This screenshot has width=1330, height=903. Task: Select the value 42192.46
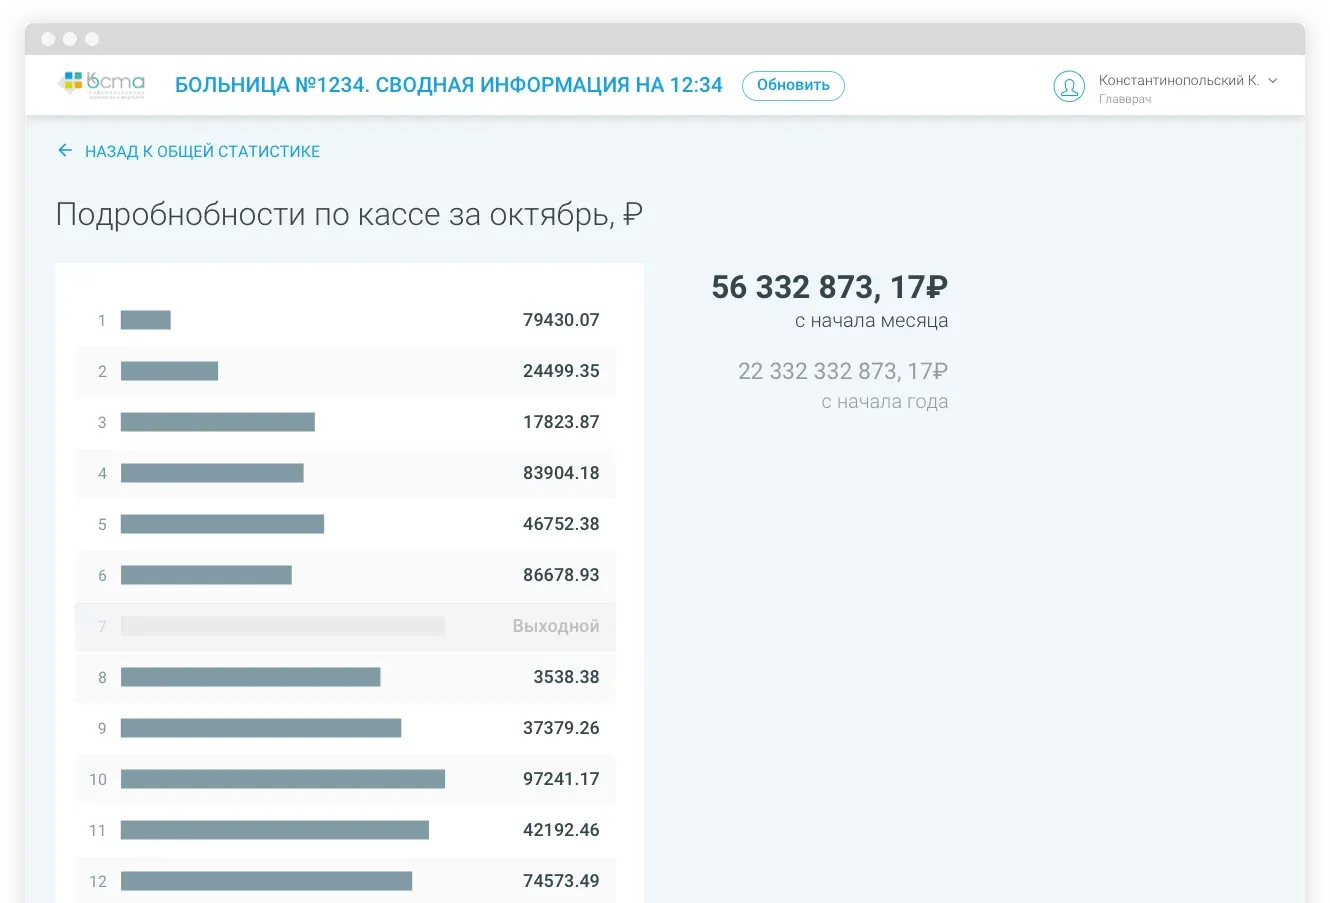pos(561,830)
